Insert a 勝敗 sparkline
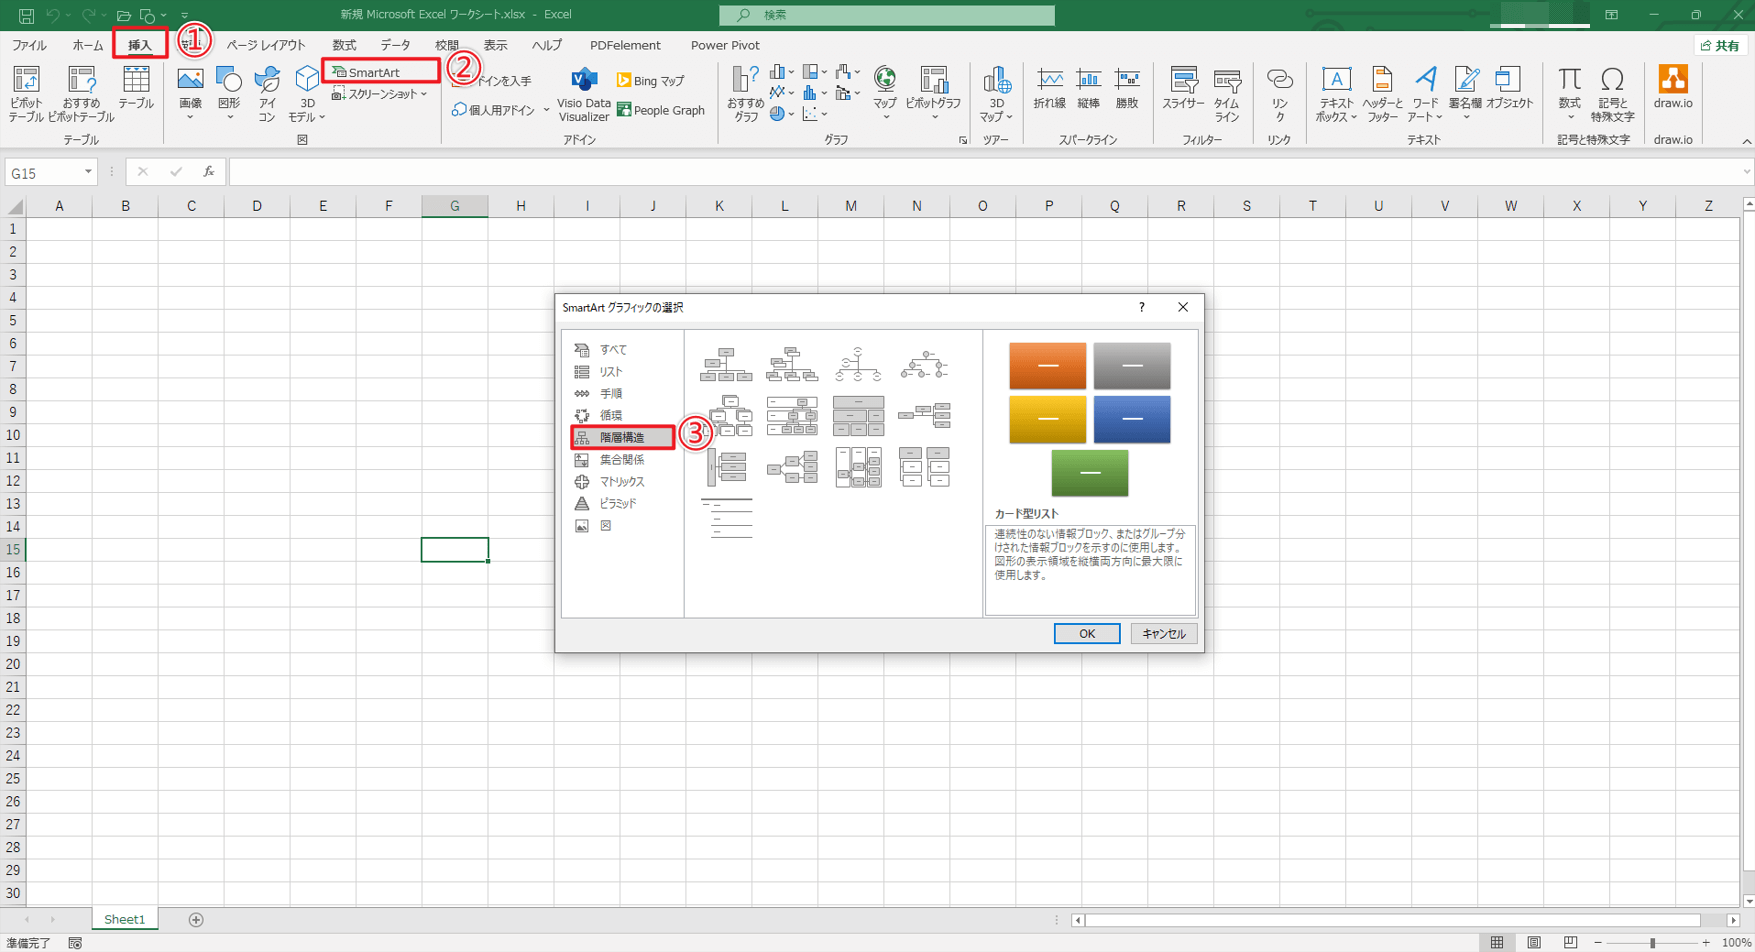The image size is (1755, 952). (x=1127, y=88)
